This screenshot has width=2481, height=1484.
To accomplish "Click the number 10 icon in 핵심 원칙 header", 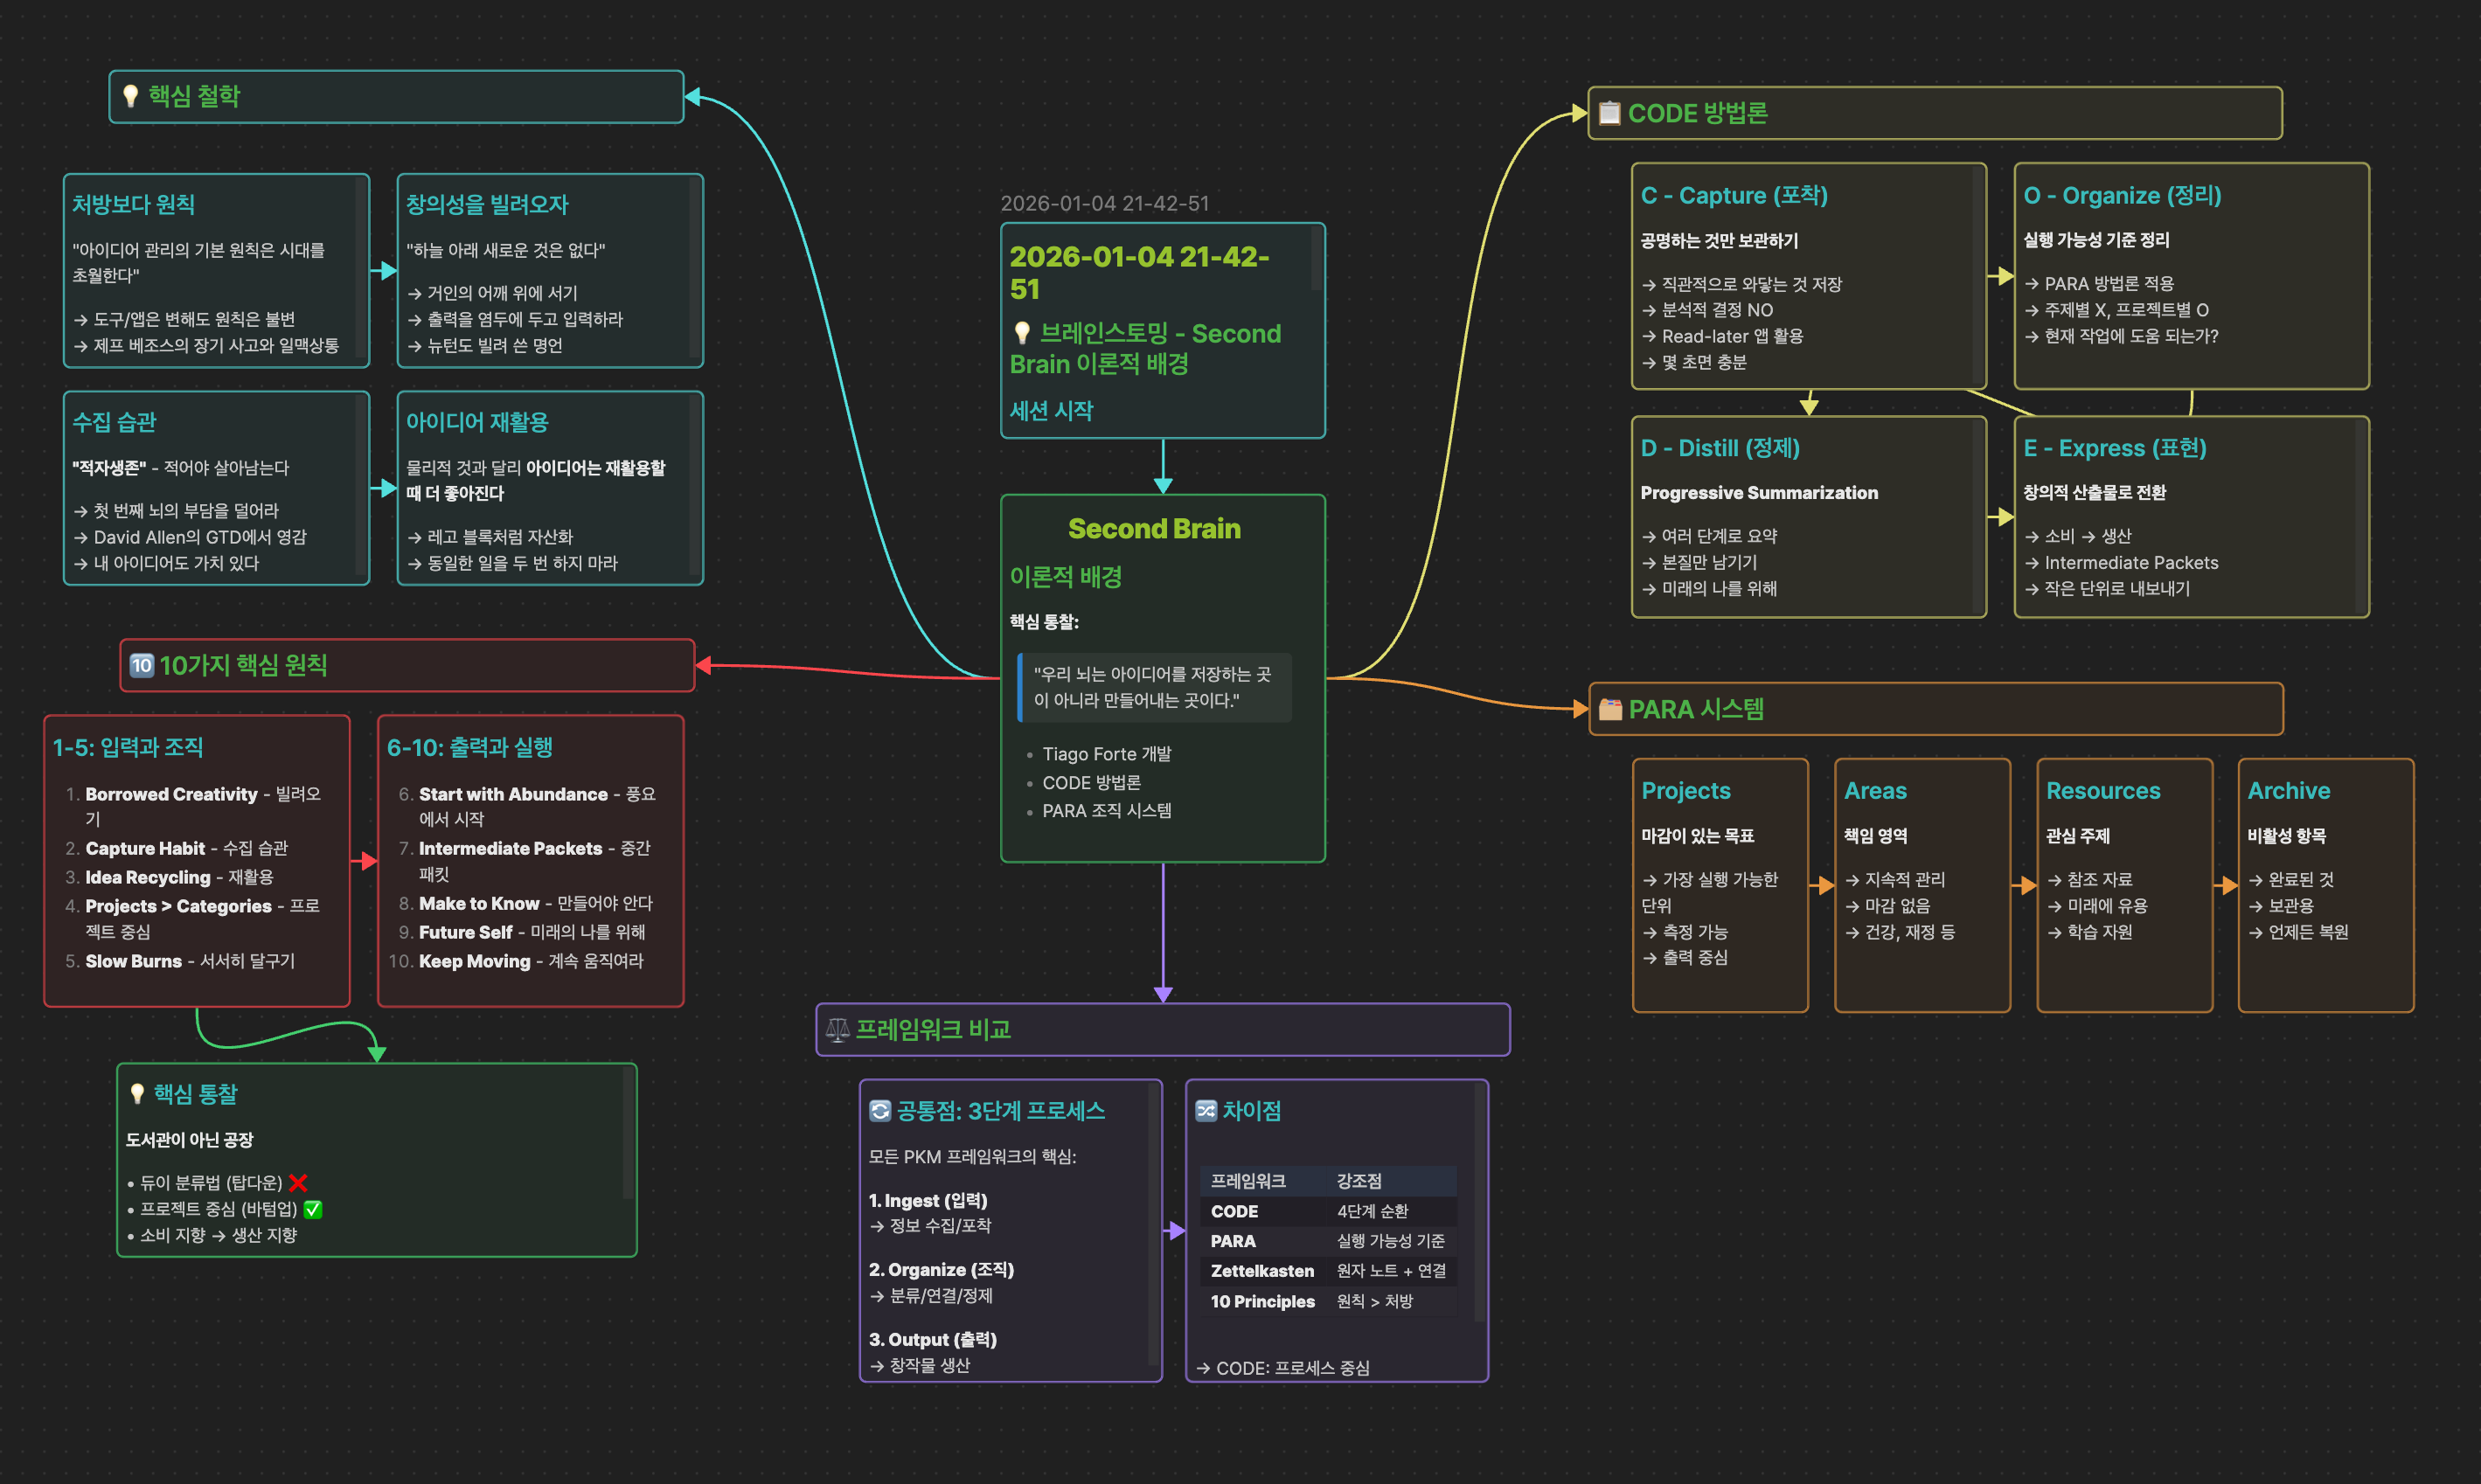I will coord(142,665).
